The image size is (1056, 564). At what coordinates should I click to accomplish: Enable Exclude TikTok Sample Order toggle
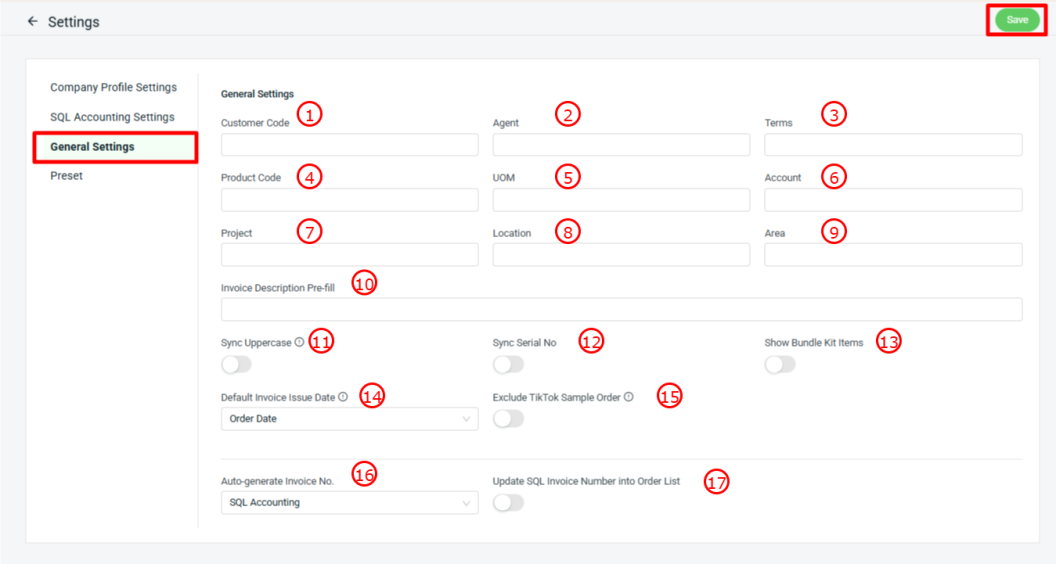point(508,419)
